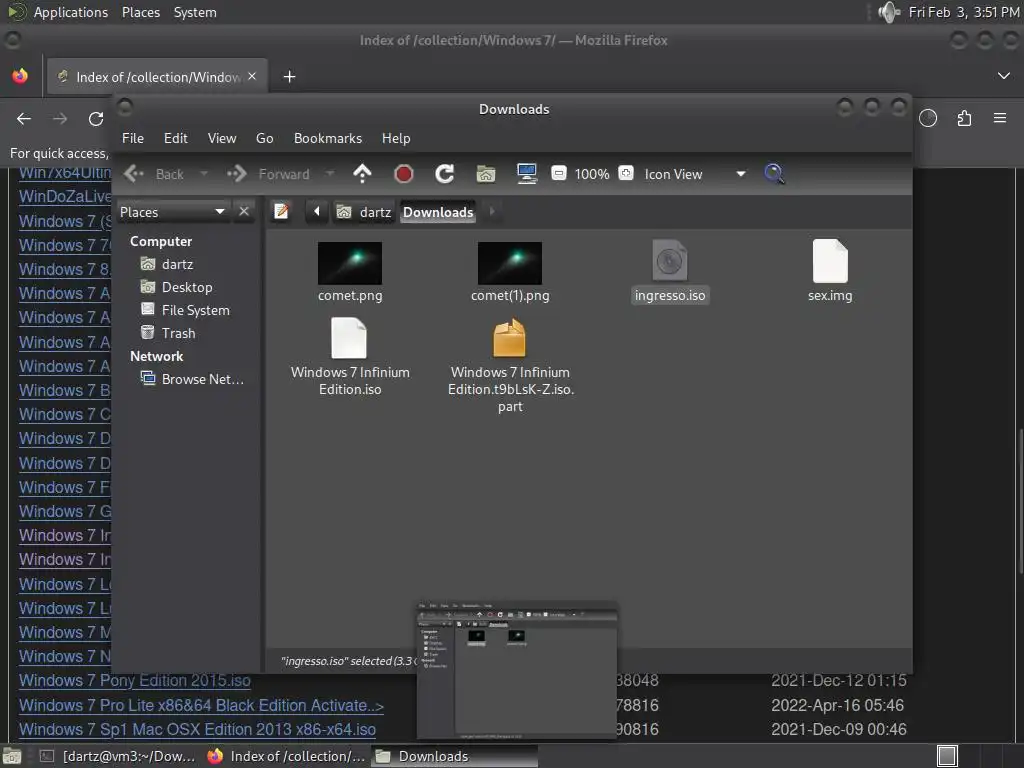Open Windows 7 Pro Lite Black Edition link
This screenshot has height=768, width=1024.
(x=201, y=705)
